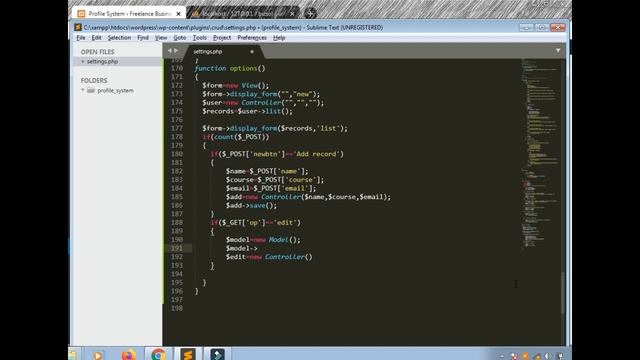Click the $edit=new Controller() line
Viewport: 640px width, 360px height.
point(269,257)
